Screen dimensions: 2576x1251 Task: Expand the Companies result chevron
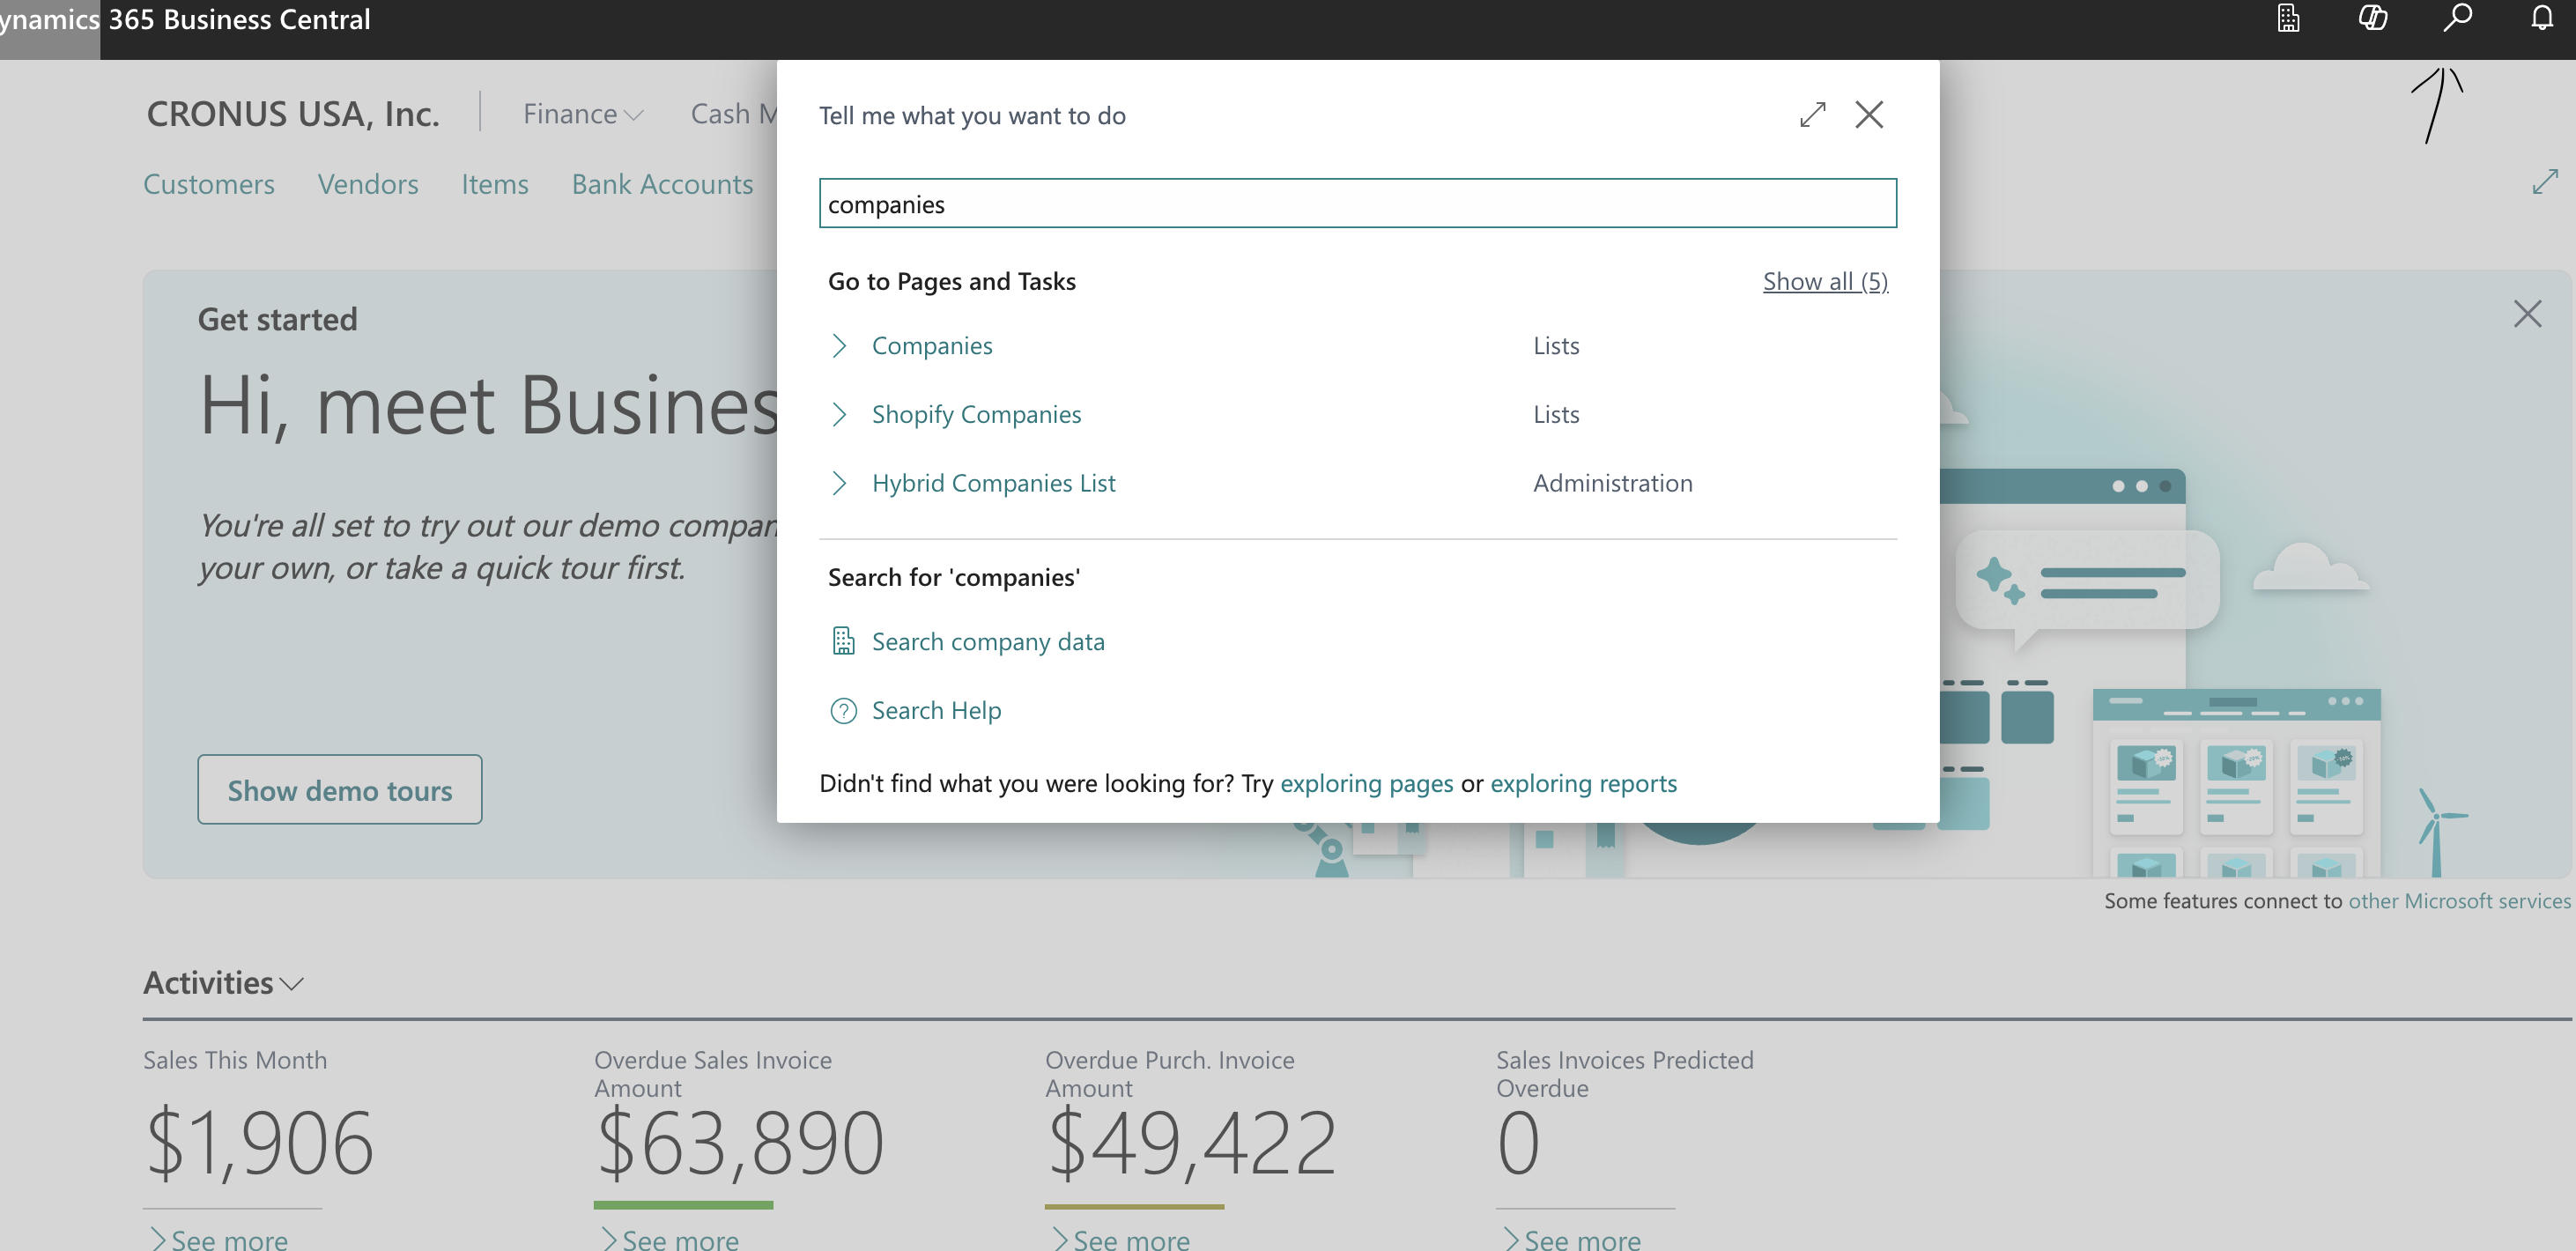click(x=839, y=346)
